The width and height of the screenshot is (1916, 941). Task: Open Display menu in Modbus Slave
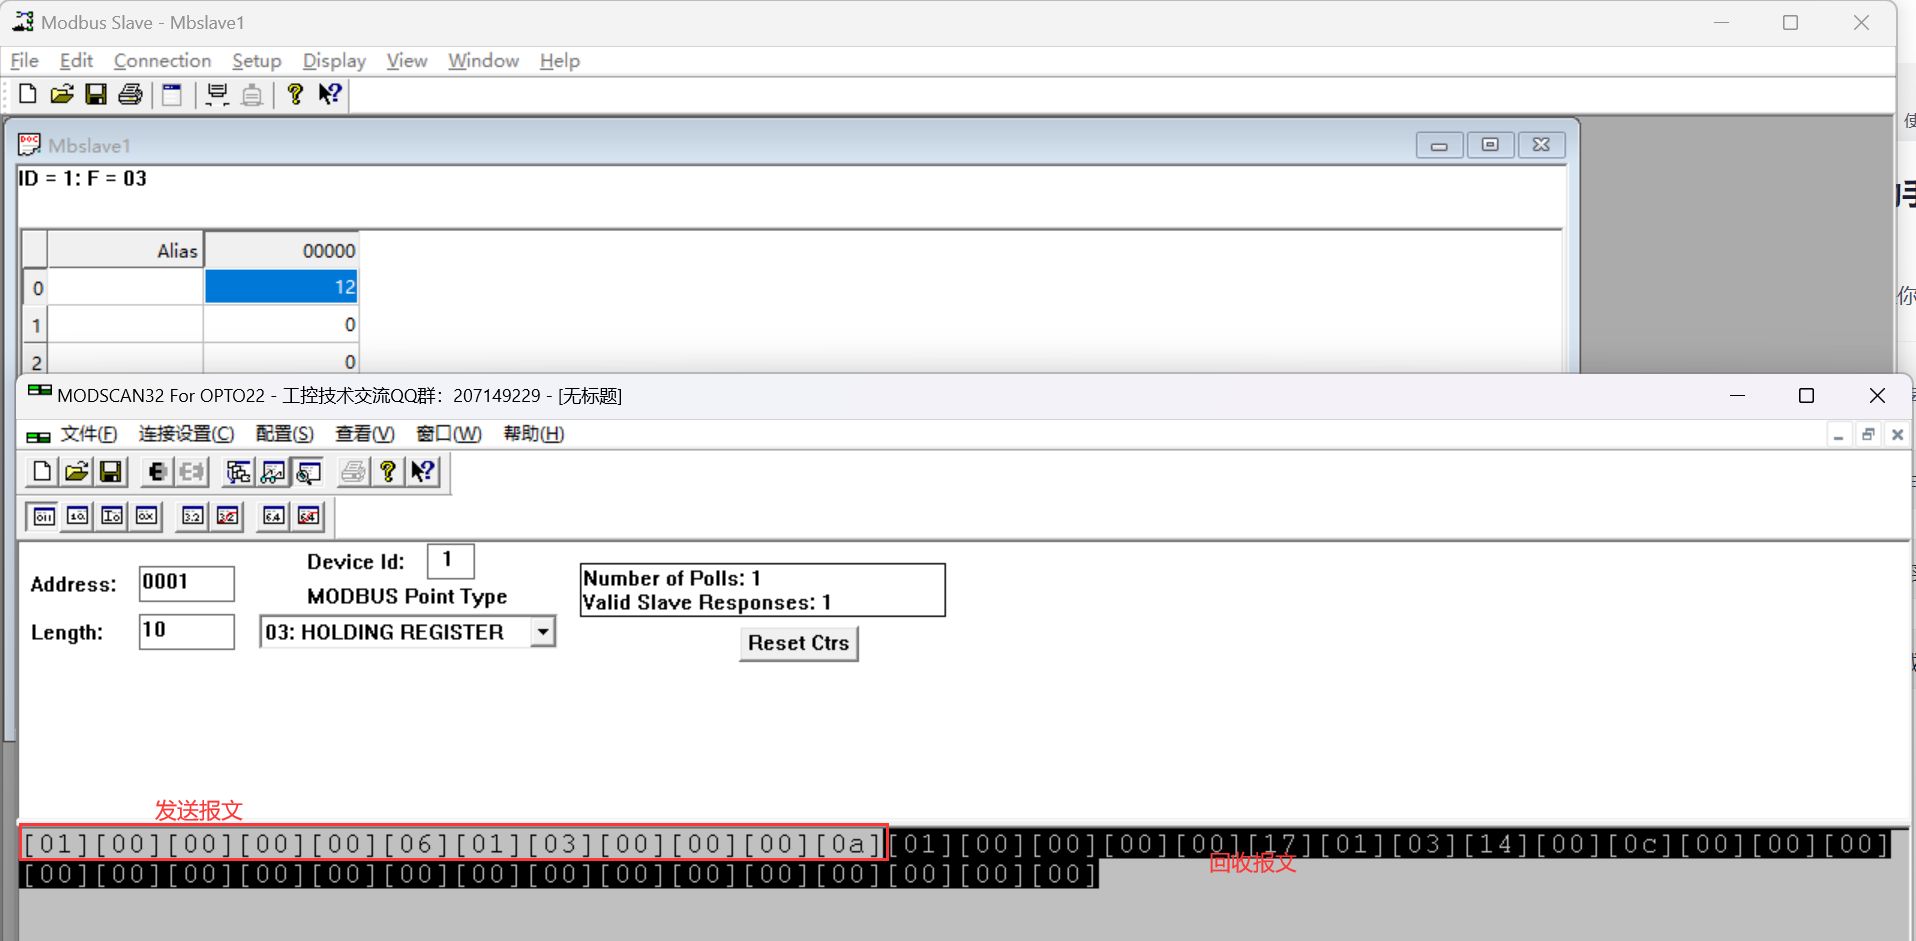pyautogui.click(x=334, y=61)
